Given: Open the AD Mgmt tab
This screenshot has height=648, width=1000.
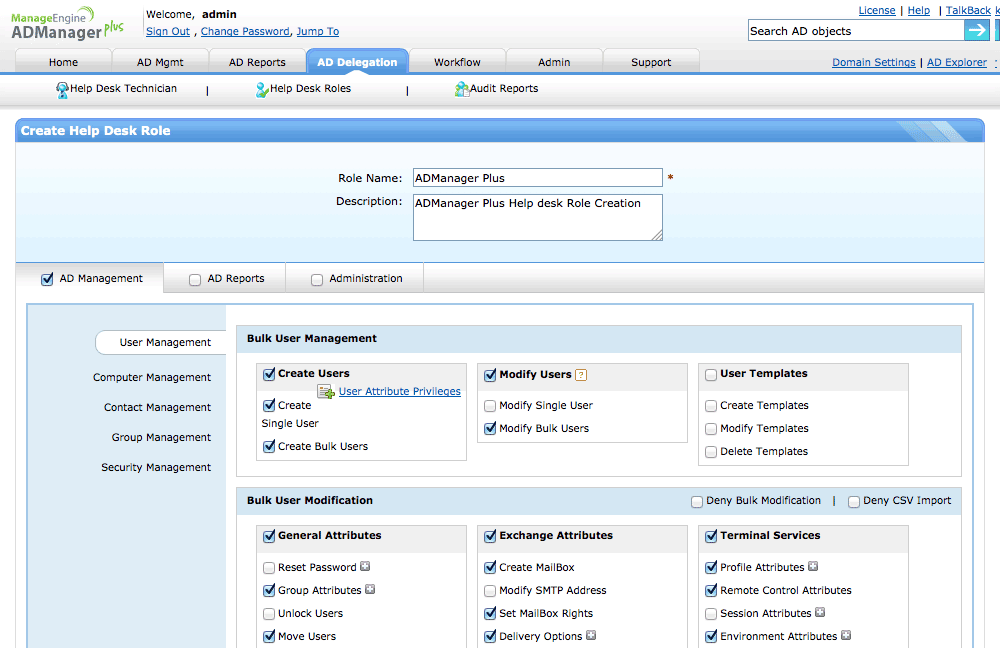Looking at the screenshot, I should click(160, 62).
